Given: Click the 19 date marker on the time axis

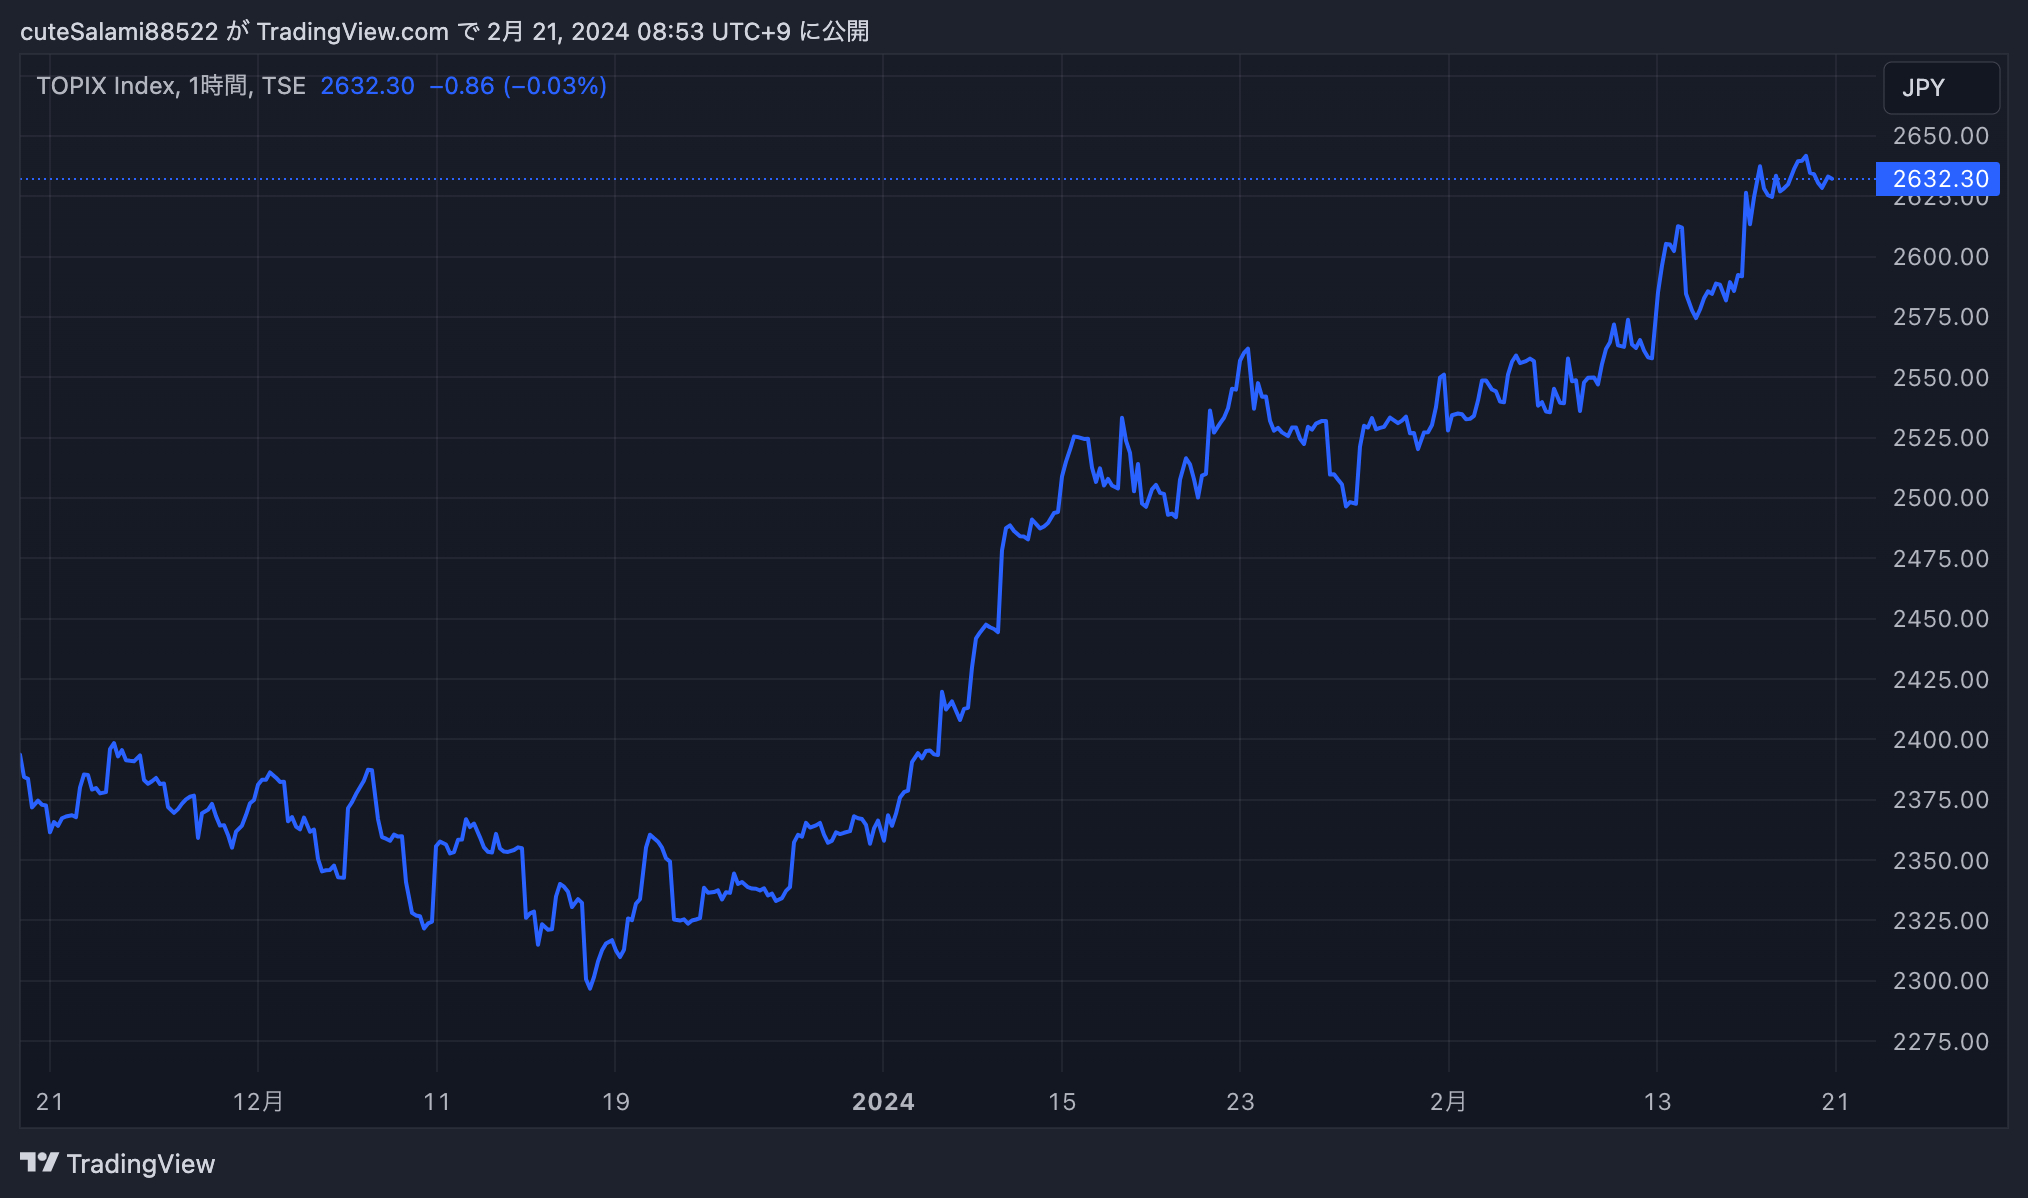Looking at the screenshot, I should pos(615,1102).
